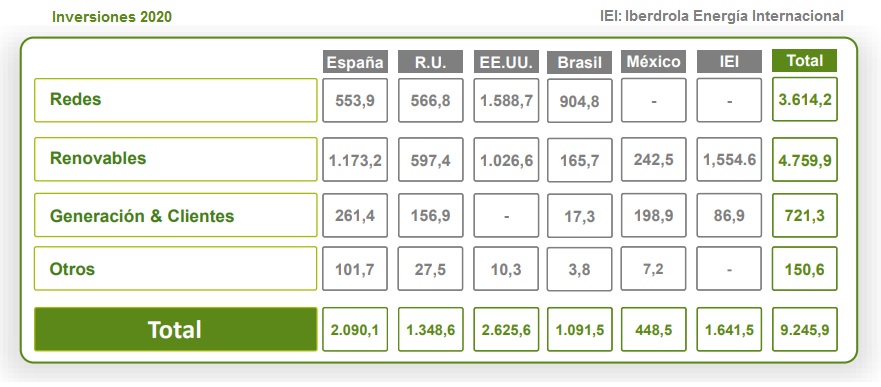Screen dimensions: 881x387
Task: Select the Brasil column header
Action: 579,62
